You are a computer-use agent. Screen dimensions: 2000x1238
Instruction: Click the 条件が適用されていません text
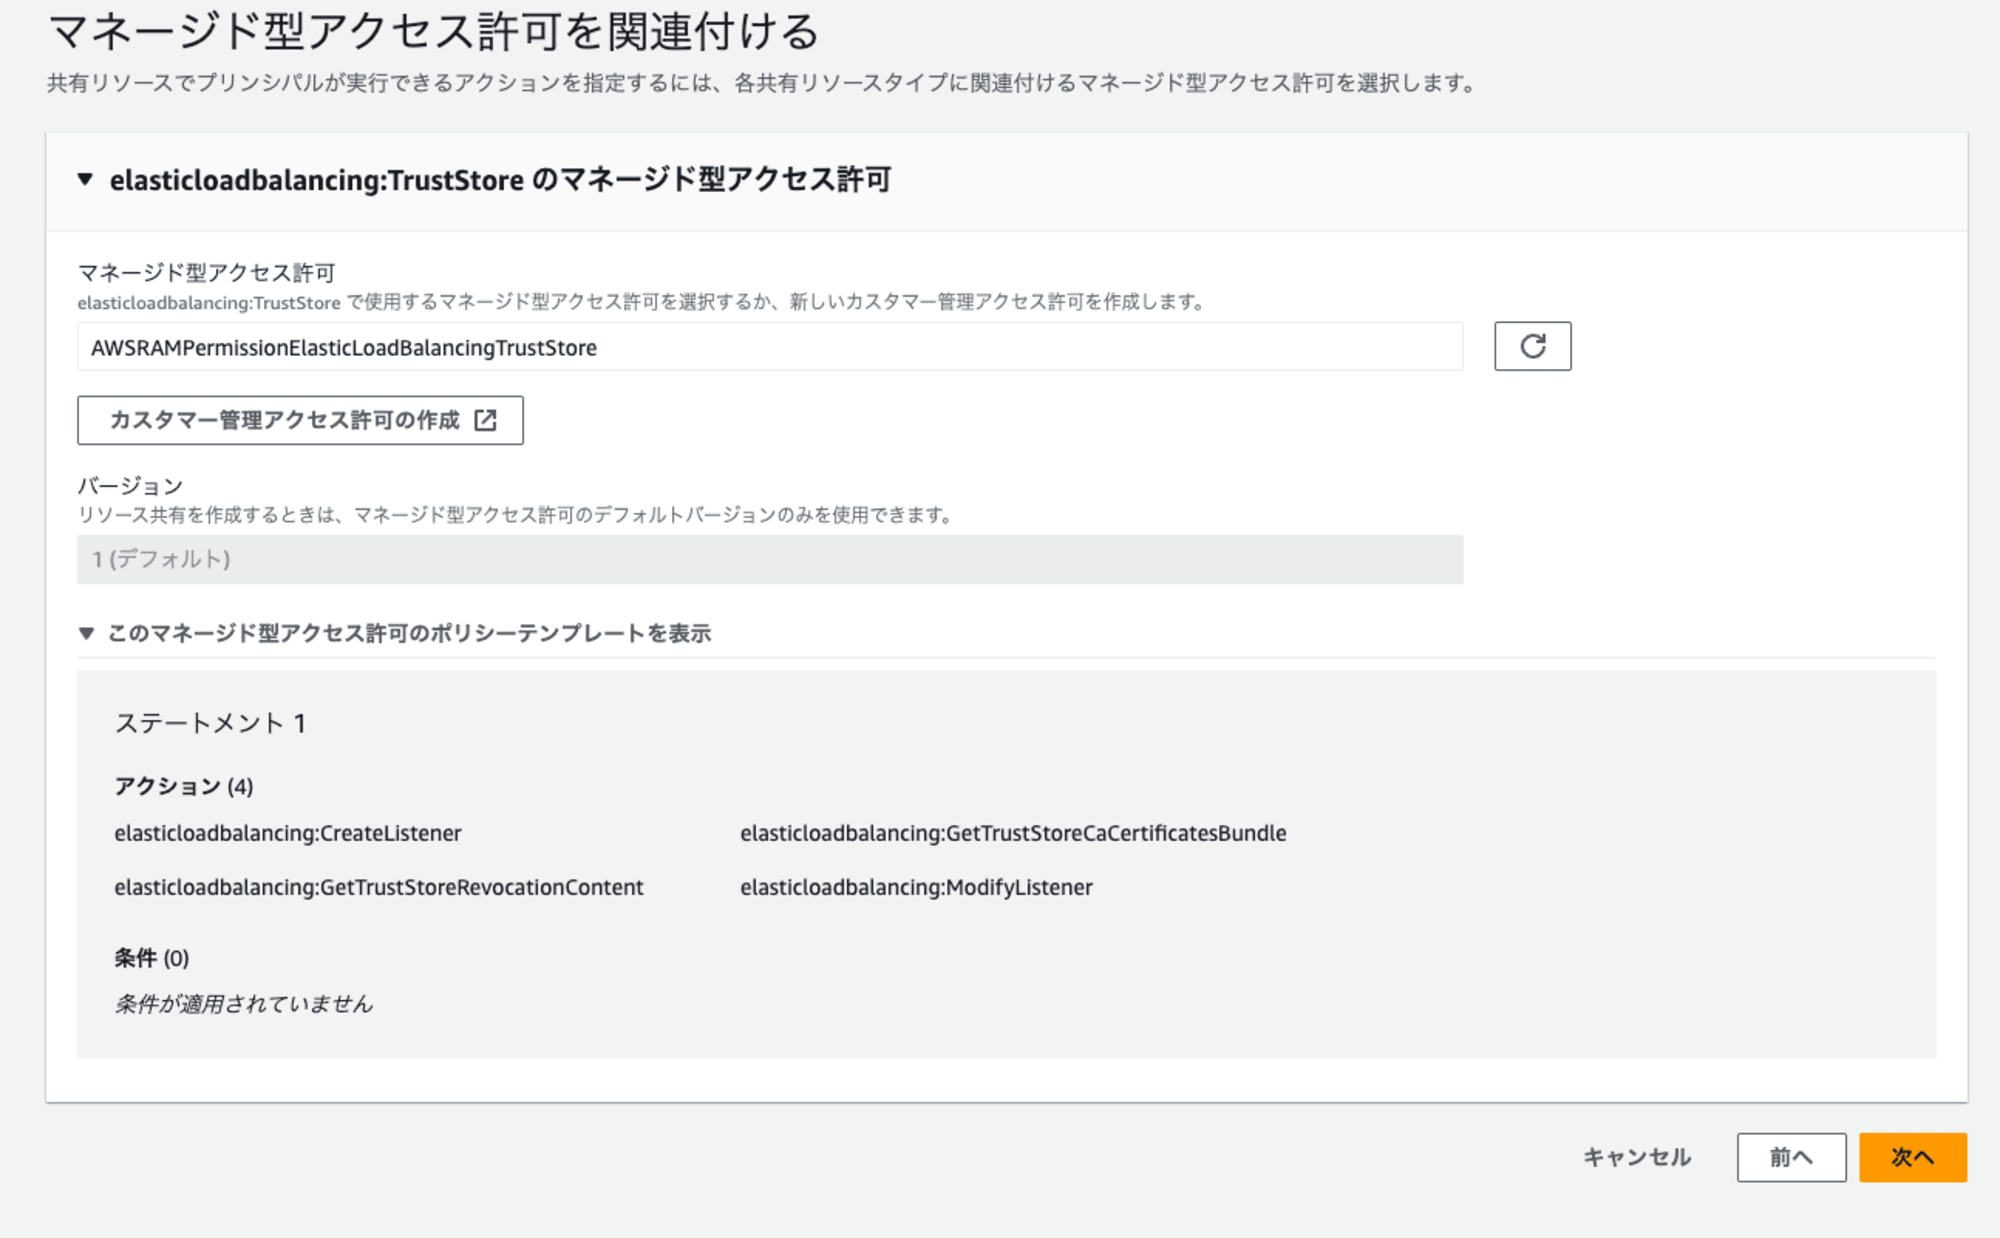[x=243, y=1003]
